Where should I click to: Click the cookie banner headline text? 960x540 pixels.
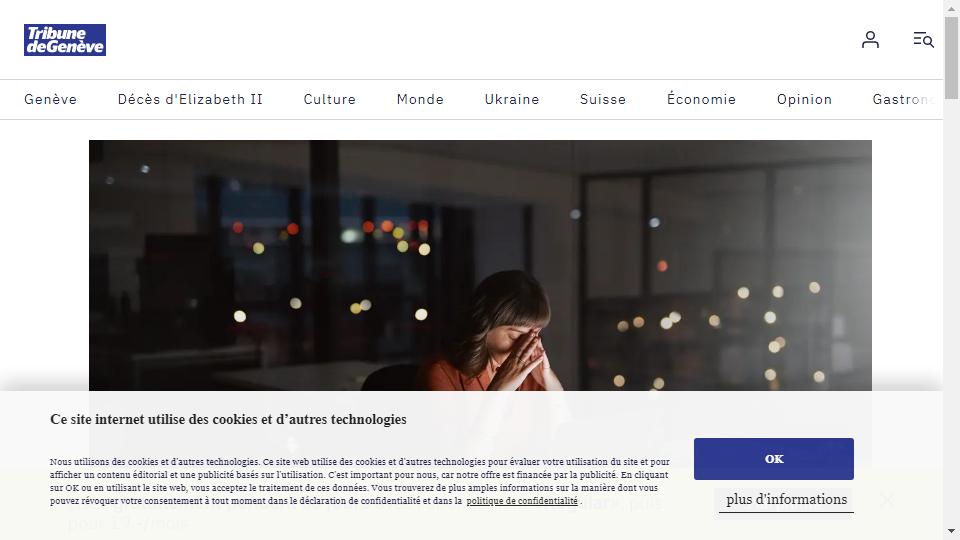[228, 419]
